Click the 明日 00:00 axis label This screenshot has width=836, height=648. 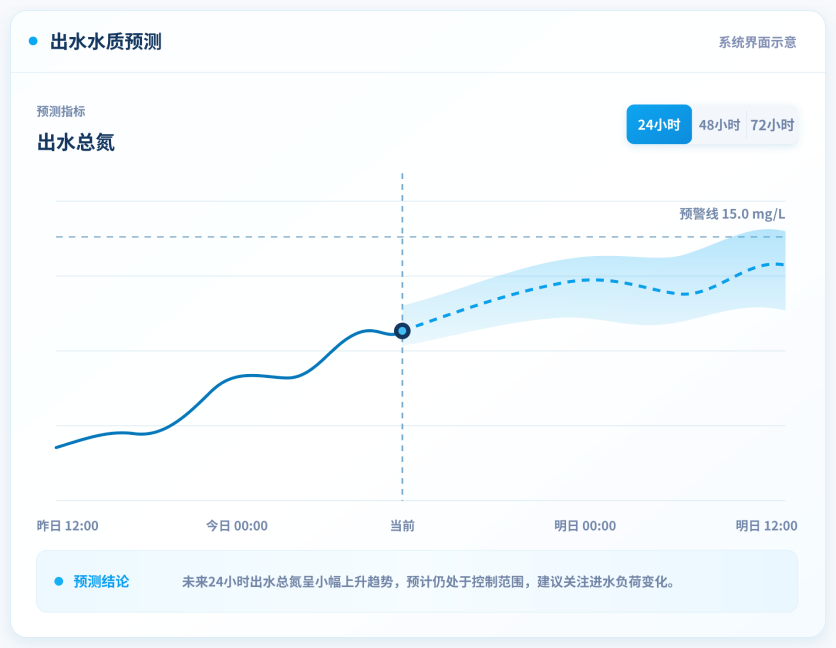coord(585,526)
